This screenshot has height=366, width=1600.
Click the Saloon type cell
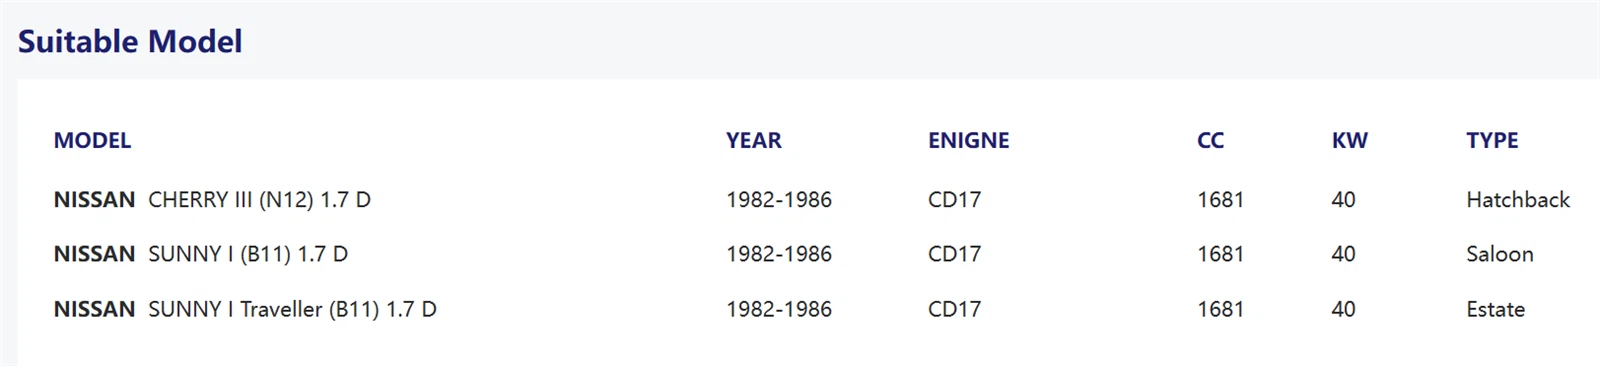pyautogui.click(x=1499, y=254)
